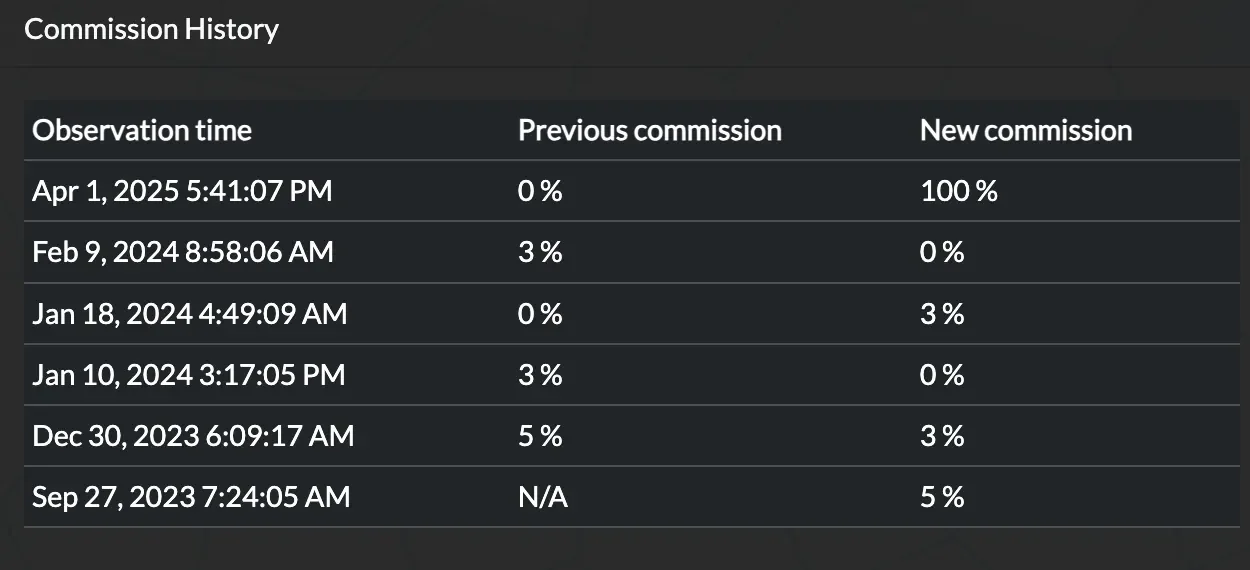Image resolution: width=1250 pixels, height=570 pixels.
Task: Click the New commission column header
Action: [1026, 130]
